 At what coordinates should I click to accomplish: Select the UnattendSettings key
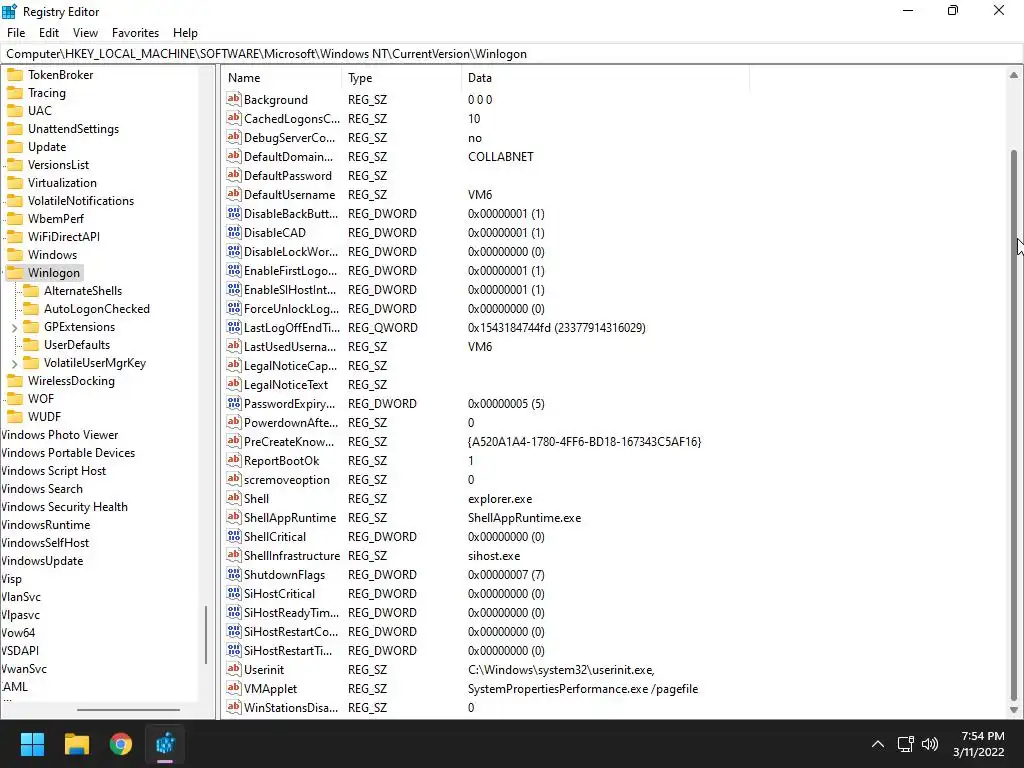coord(73,129)
